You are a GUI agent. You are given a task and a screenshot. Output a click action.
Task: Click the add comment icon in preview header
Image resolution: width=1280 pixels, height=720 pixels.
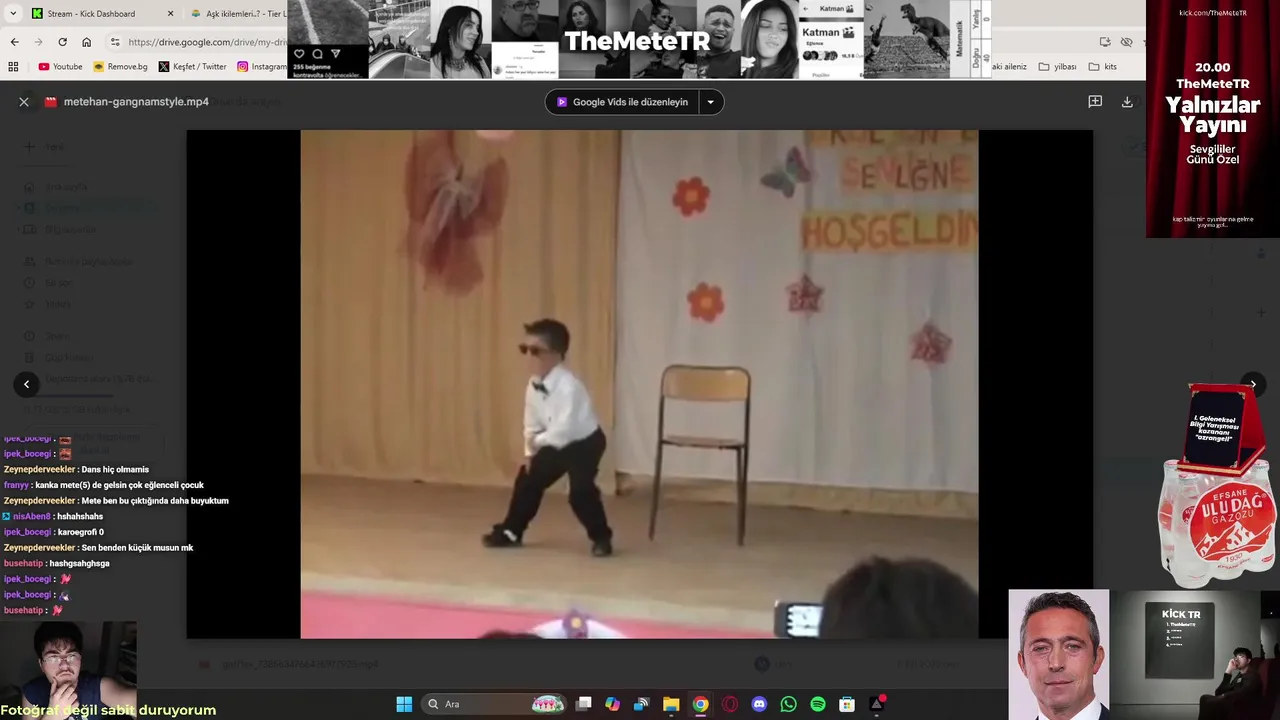1095,102
